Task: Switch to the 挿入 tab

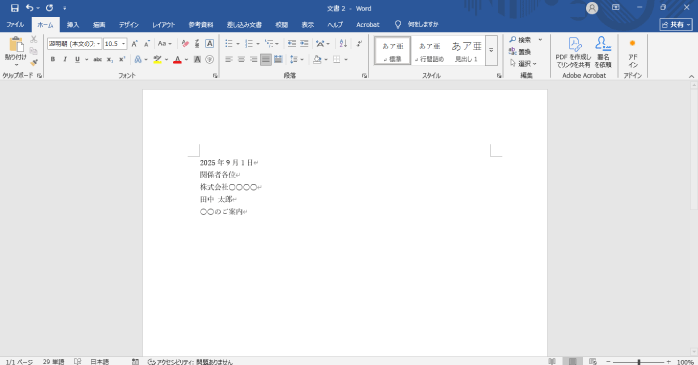Action: 73,25
